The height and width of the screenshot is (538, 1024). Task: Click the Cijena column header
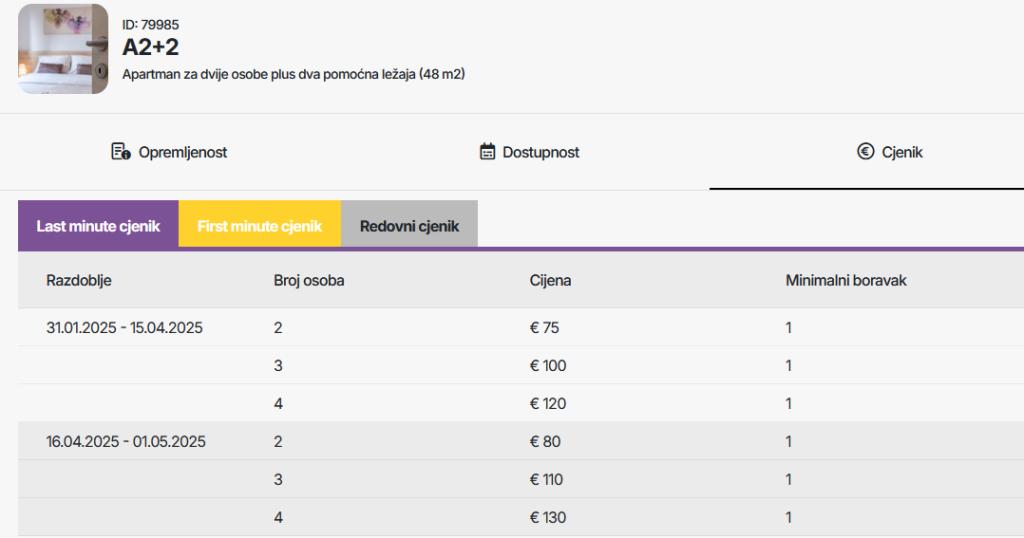[x=550, y=280]
